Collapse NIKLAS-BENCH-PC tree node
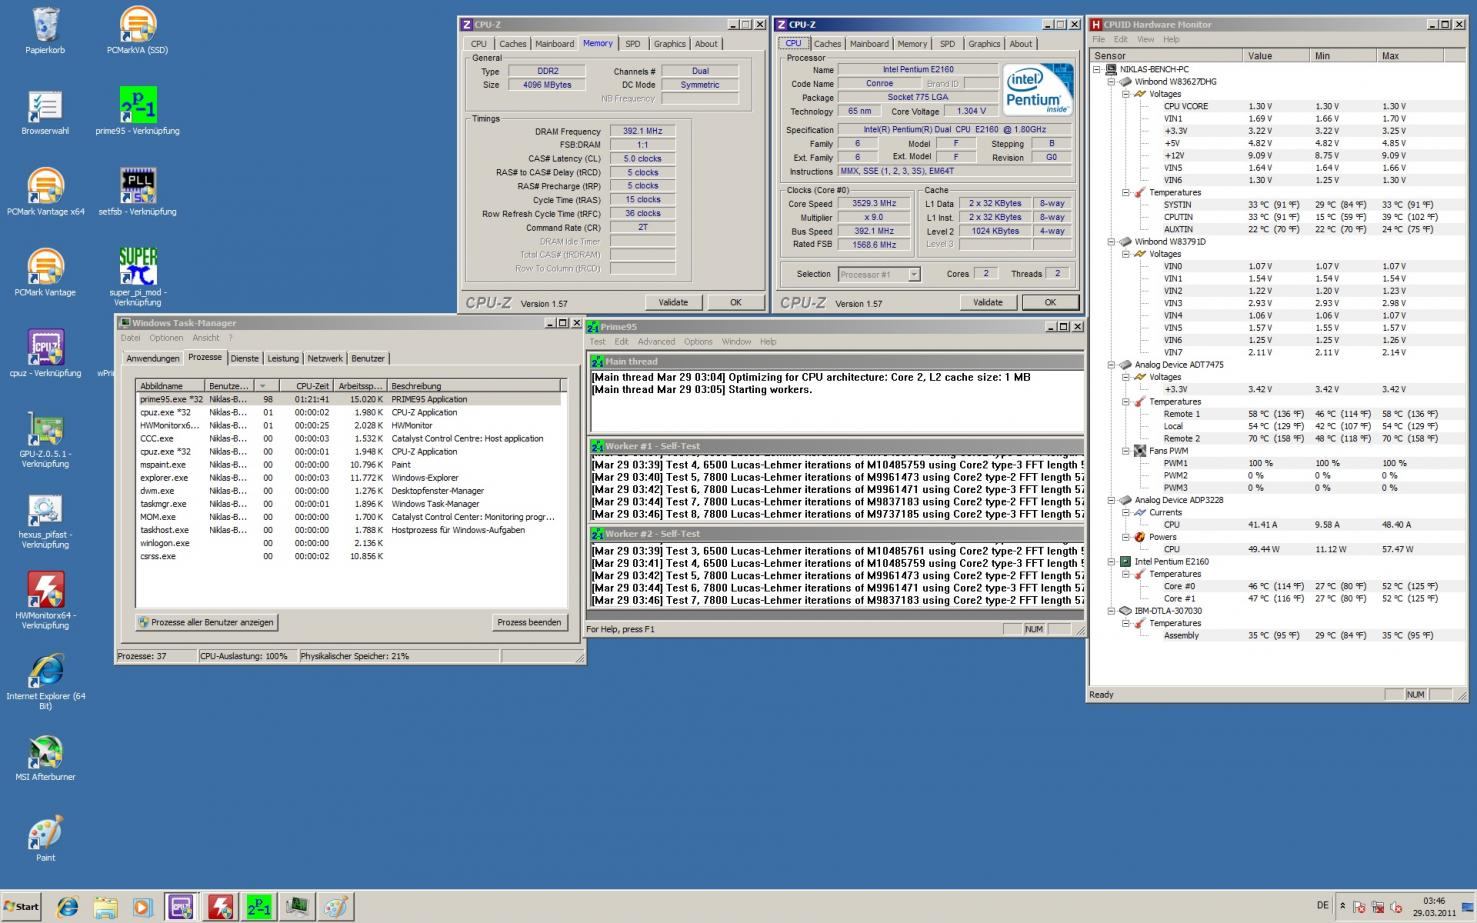The height and width of the screenshot is (923, 1477). [x=1098, y=70]
